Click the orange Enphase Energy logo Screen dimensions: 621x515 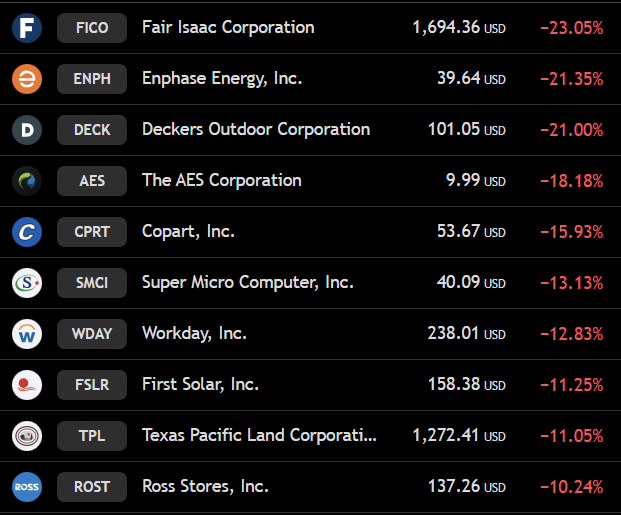coord(27,79)
